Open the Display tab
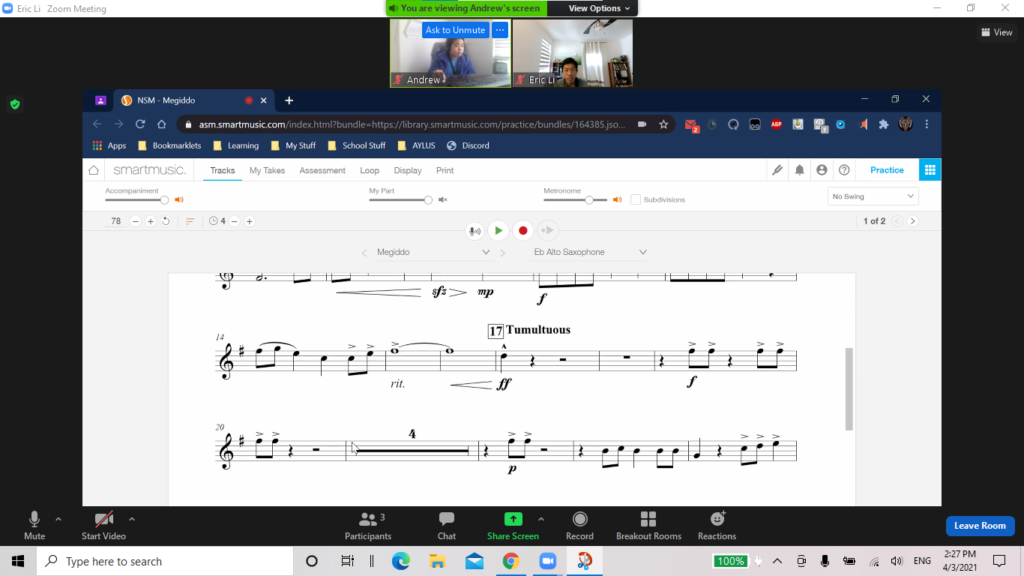The width and height of the screenshot is (1024, 576). point(408,170)
